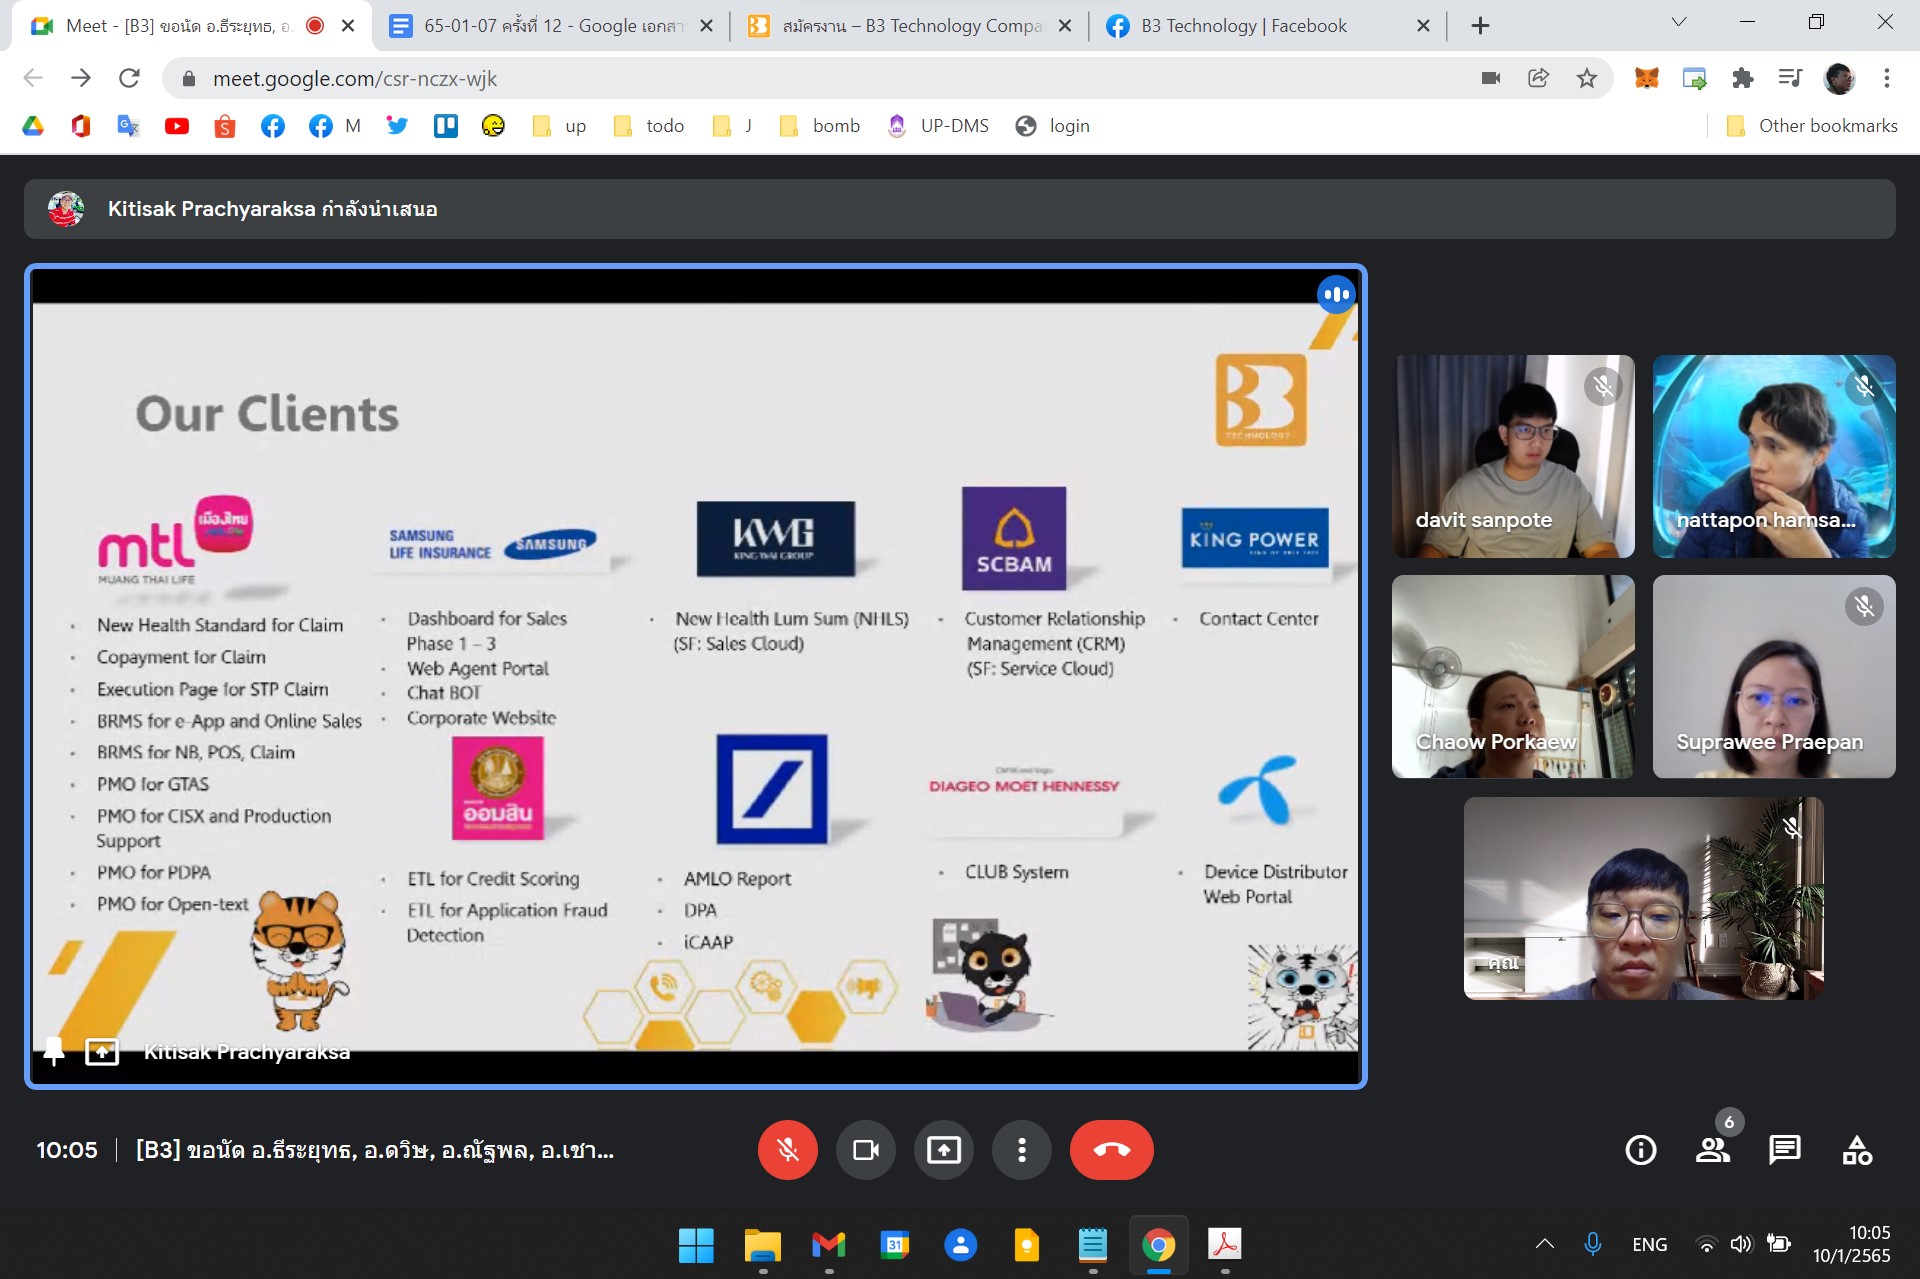Open taskbar clock and date
The width and height of the screenshot is (1920, 1279).
click(x=1852, y=1244)
